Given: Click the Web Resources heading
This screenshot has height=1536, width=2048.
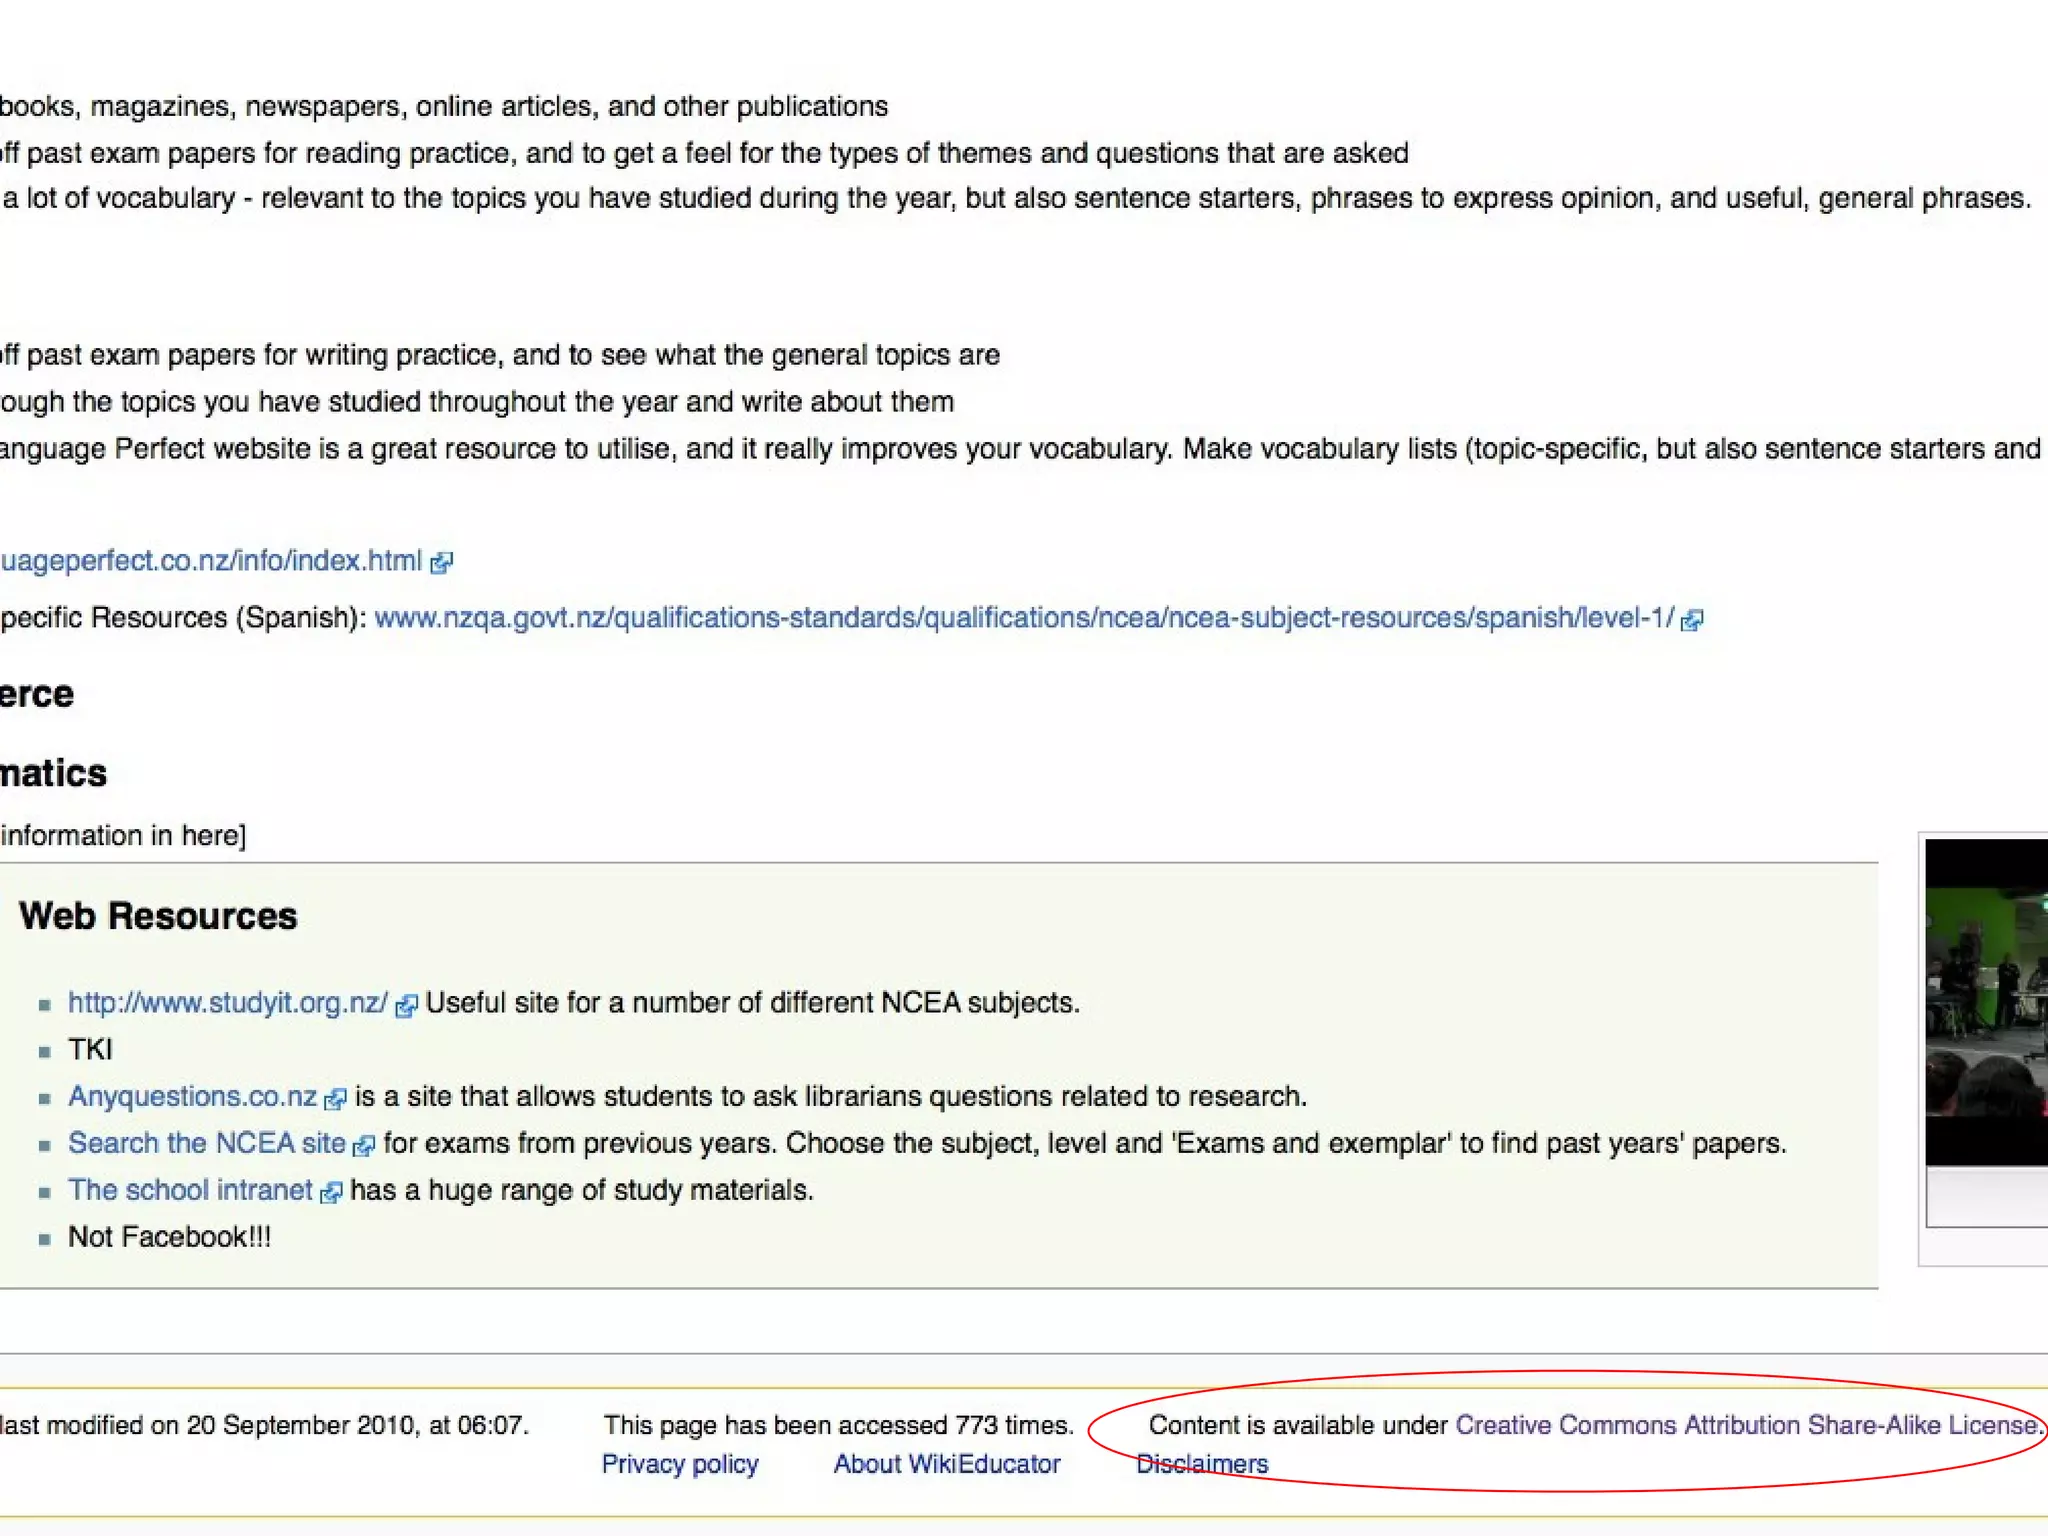Looking at the screenshot, I should click(158, 916).
